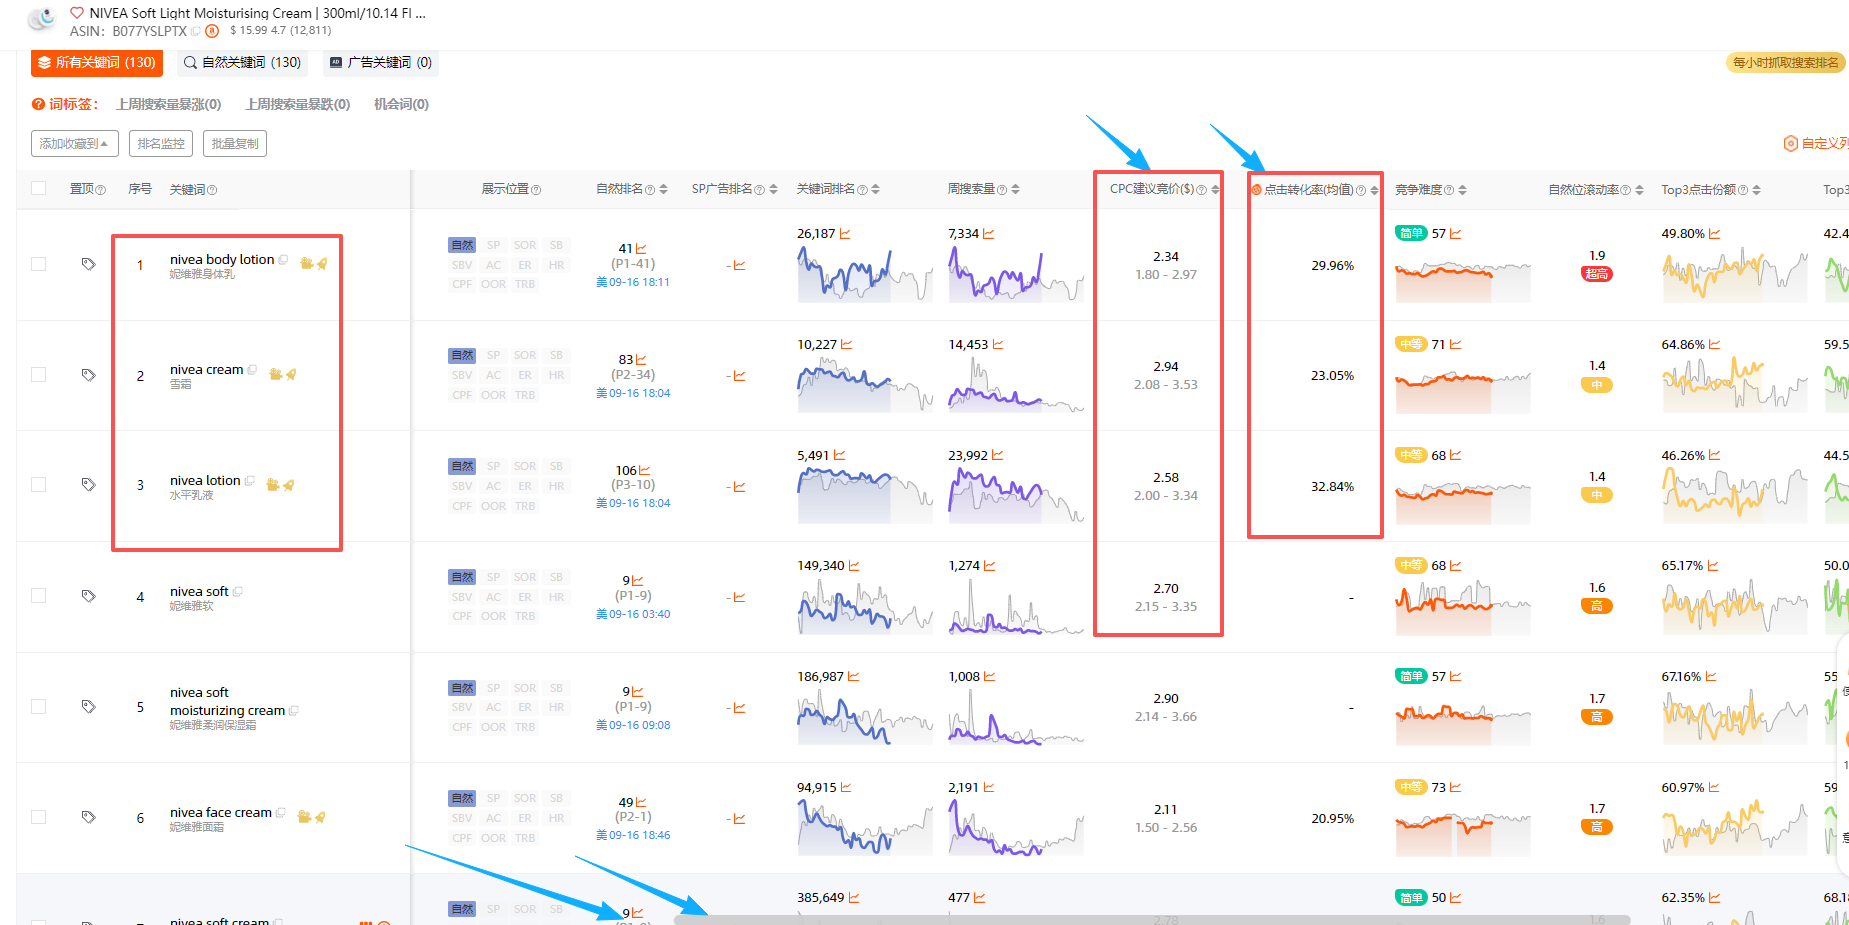This screenshot has width=1849, height=925.
Task: Open 自定义列 column settings
Action: coord(1816,144)
